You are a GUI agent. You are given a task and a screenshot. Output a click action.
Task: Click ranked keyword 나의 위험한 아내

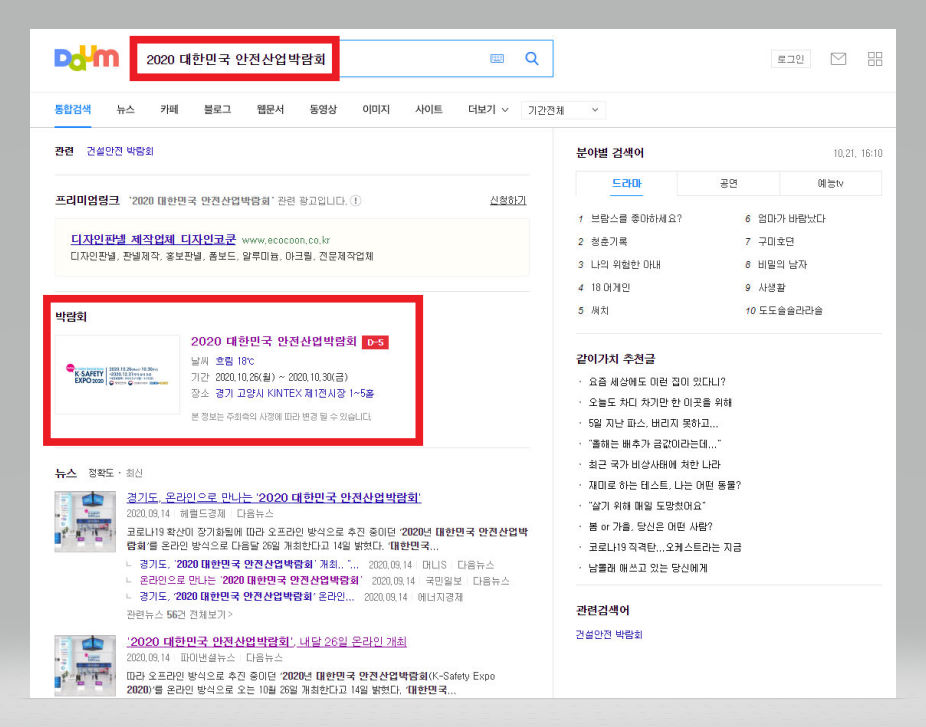coord(625,265)
